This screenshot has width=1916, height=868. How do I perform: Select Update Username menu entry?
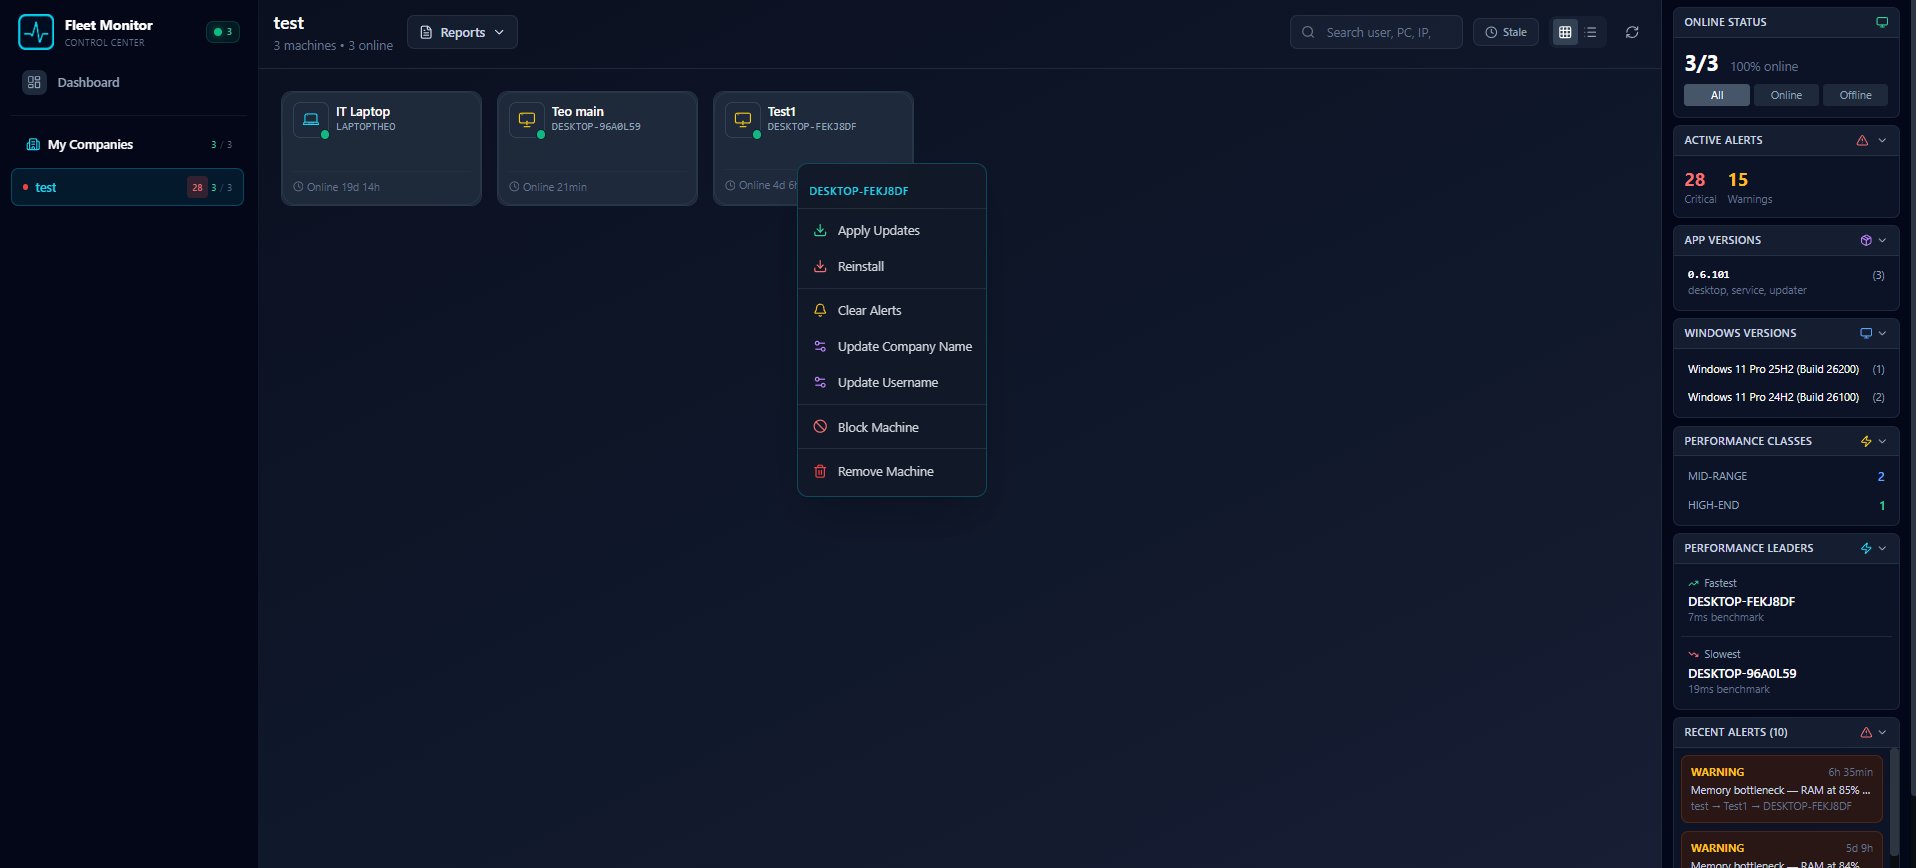(892, 382)
